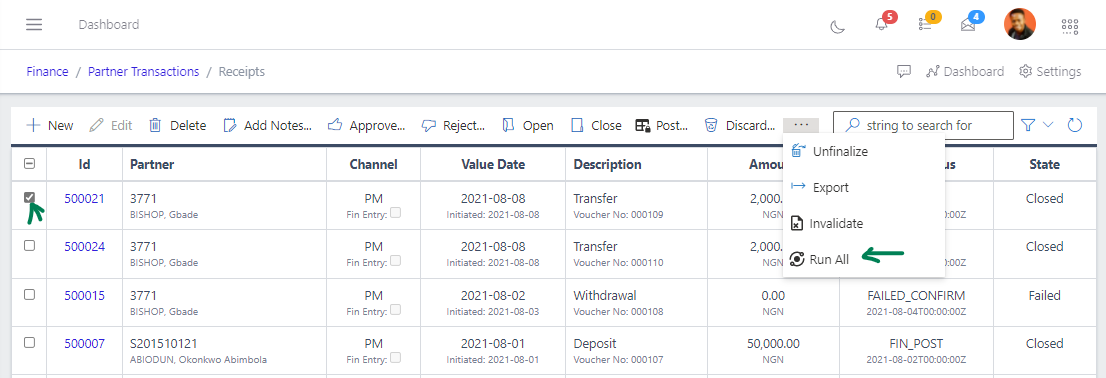Open notifications bell with 5 alerts
1106x378 pixels.
pos(881,25)
